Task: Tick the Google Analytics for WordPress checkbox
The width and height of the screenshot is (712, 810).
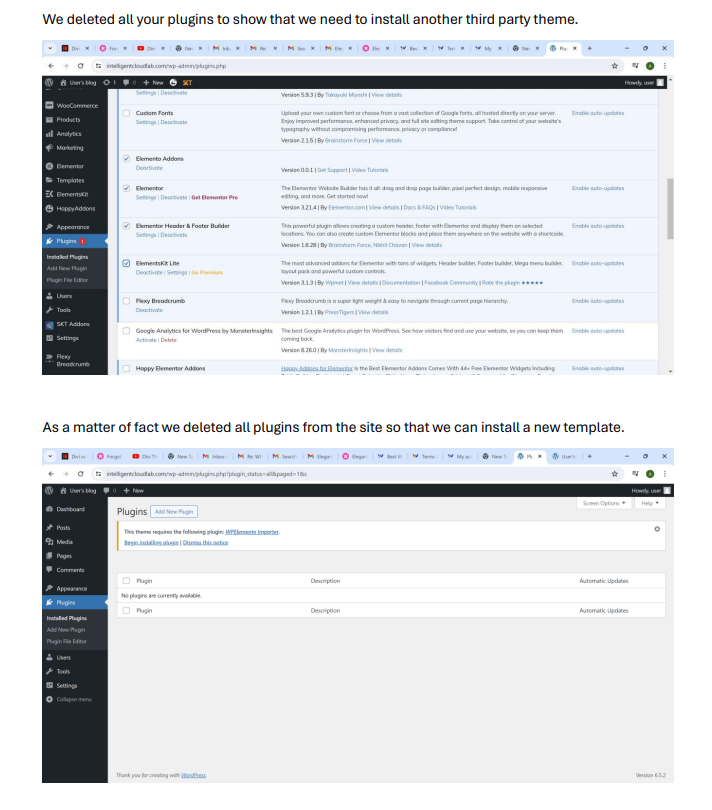Action: click(126, 331)
